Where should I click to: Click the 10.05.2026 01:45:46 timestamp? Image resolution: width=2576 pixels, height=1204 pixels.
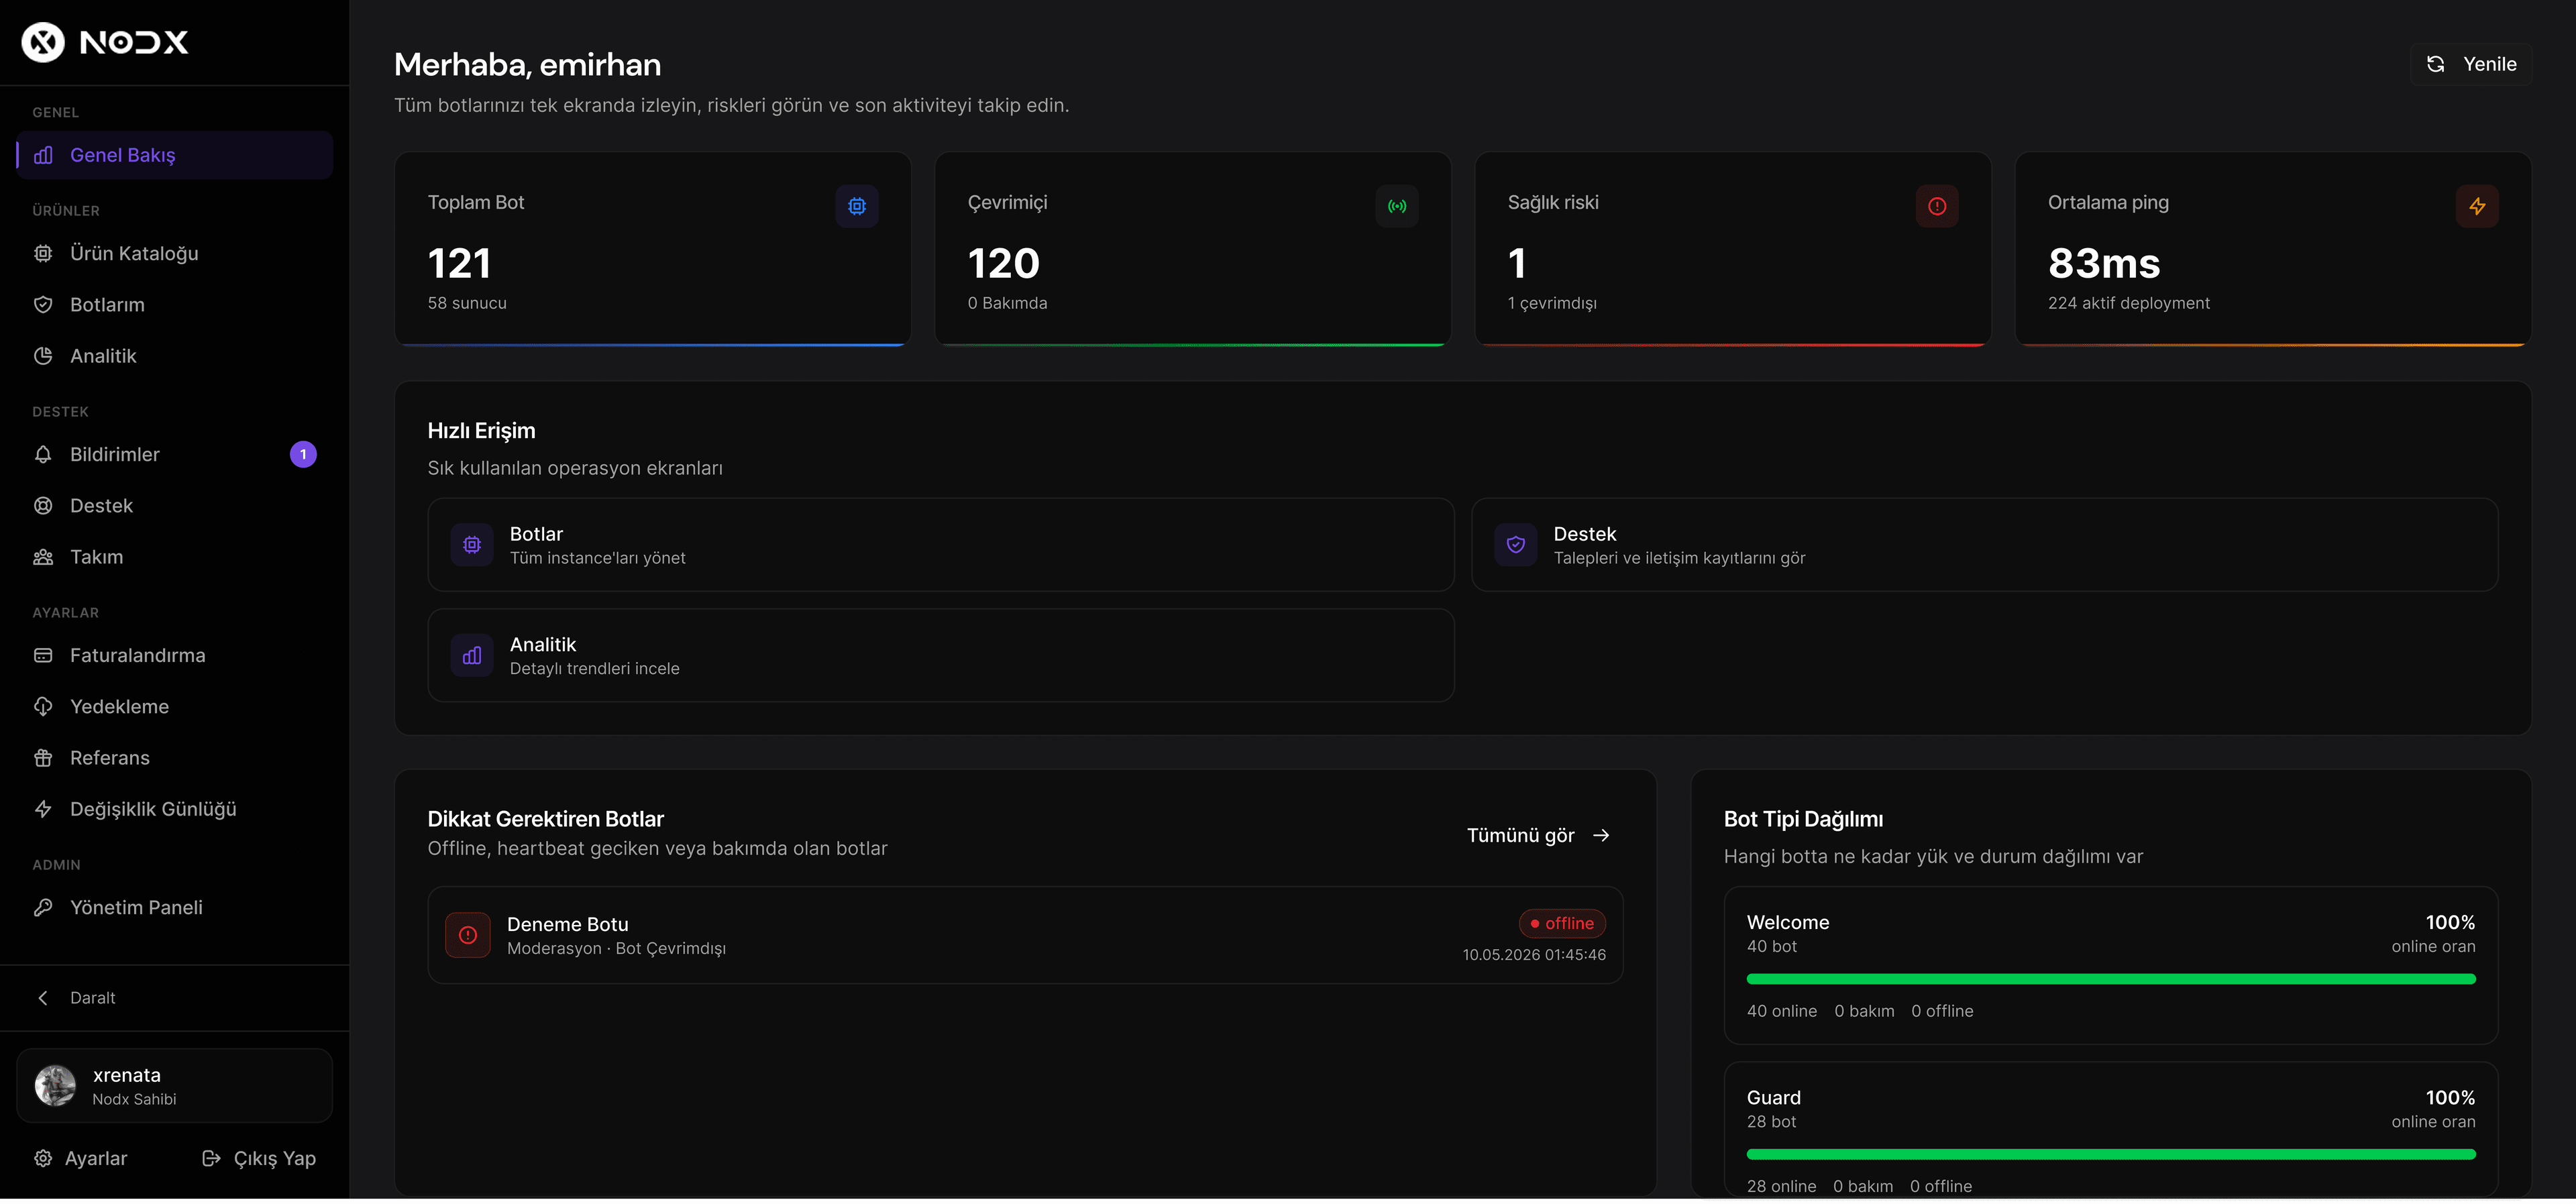[x=1534, y=955]
